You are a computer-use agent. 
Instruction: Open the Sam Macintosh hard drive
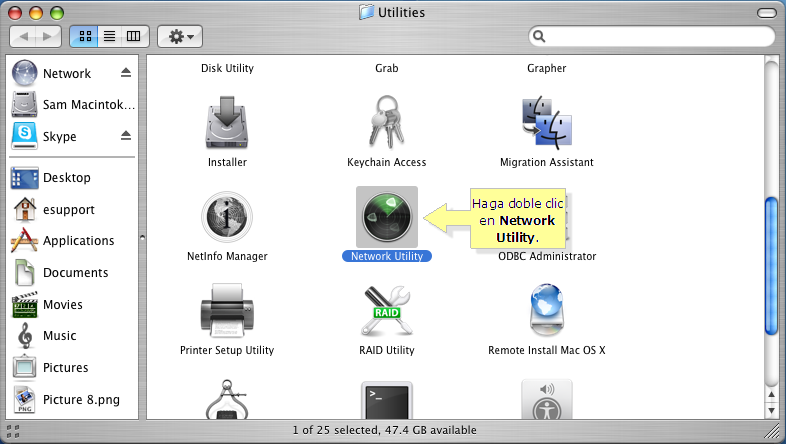click(73, 104)
